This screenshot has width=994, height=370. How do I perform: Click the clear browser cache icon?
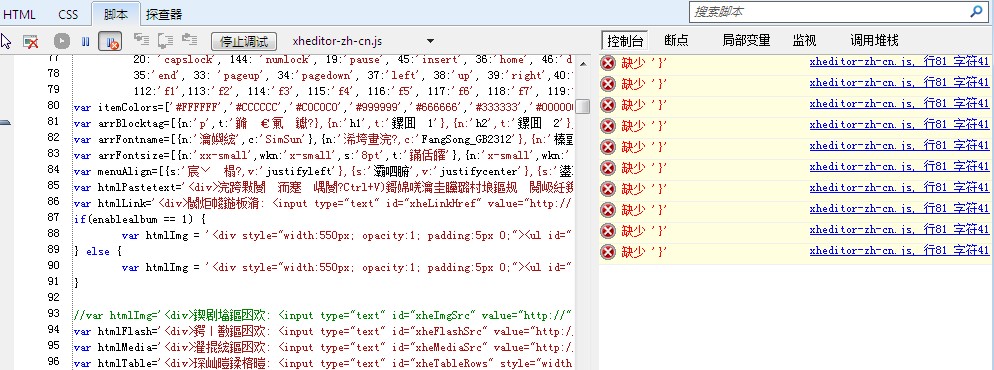click(x=30, y=42)
